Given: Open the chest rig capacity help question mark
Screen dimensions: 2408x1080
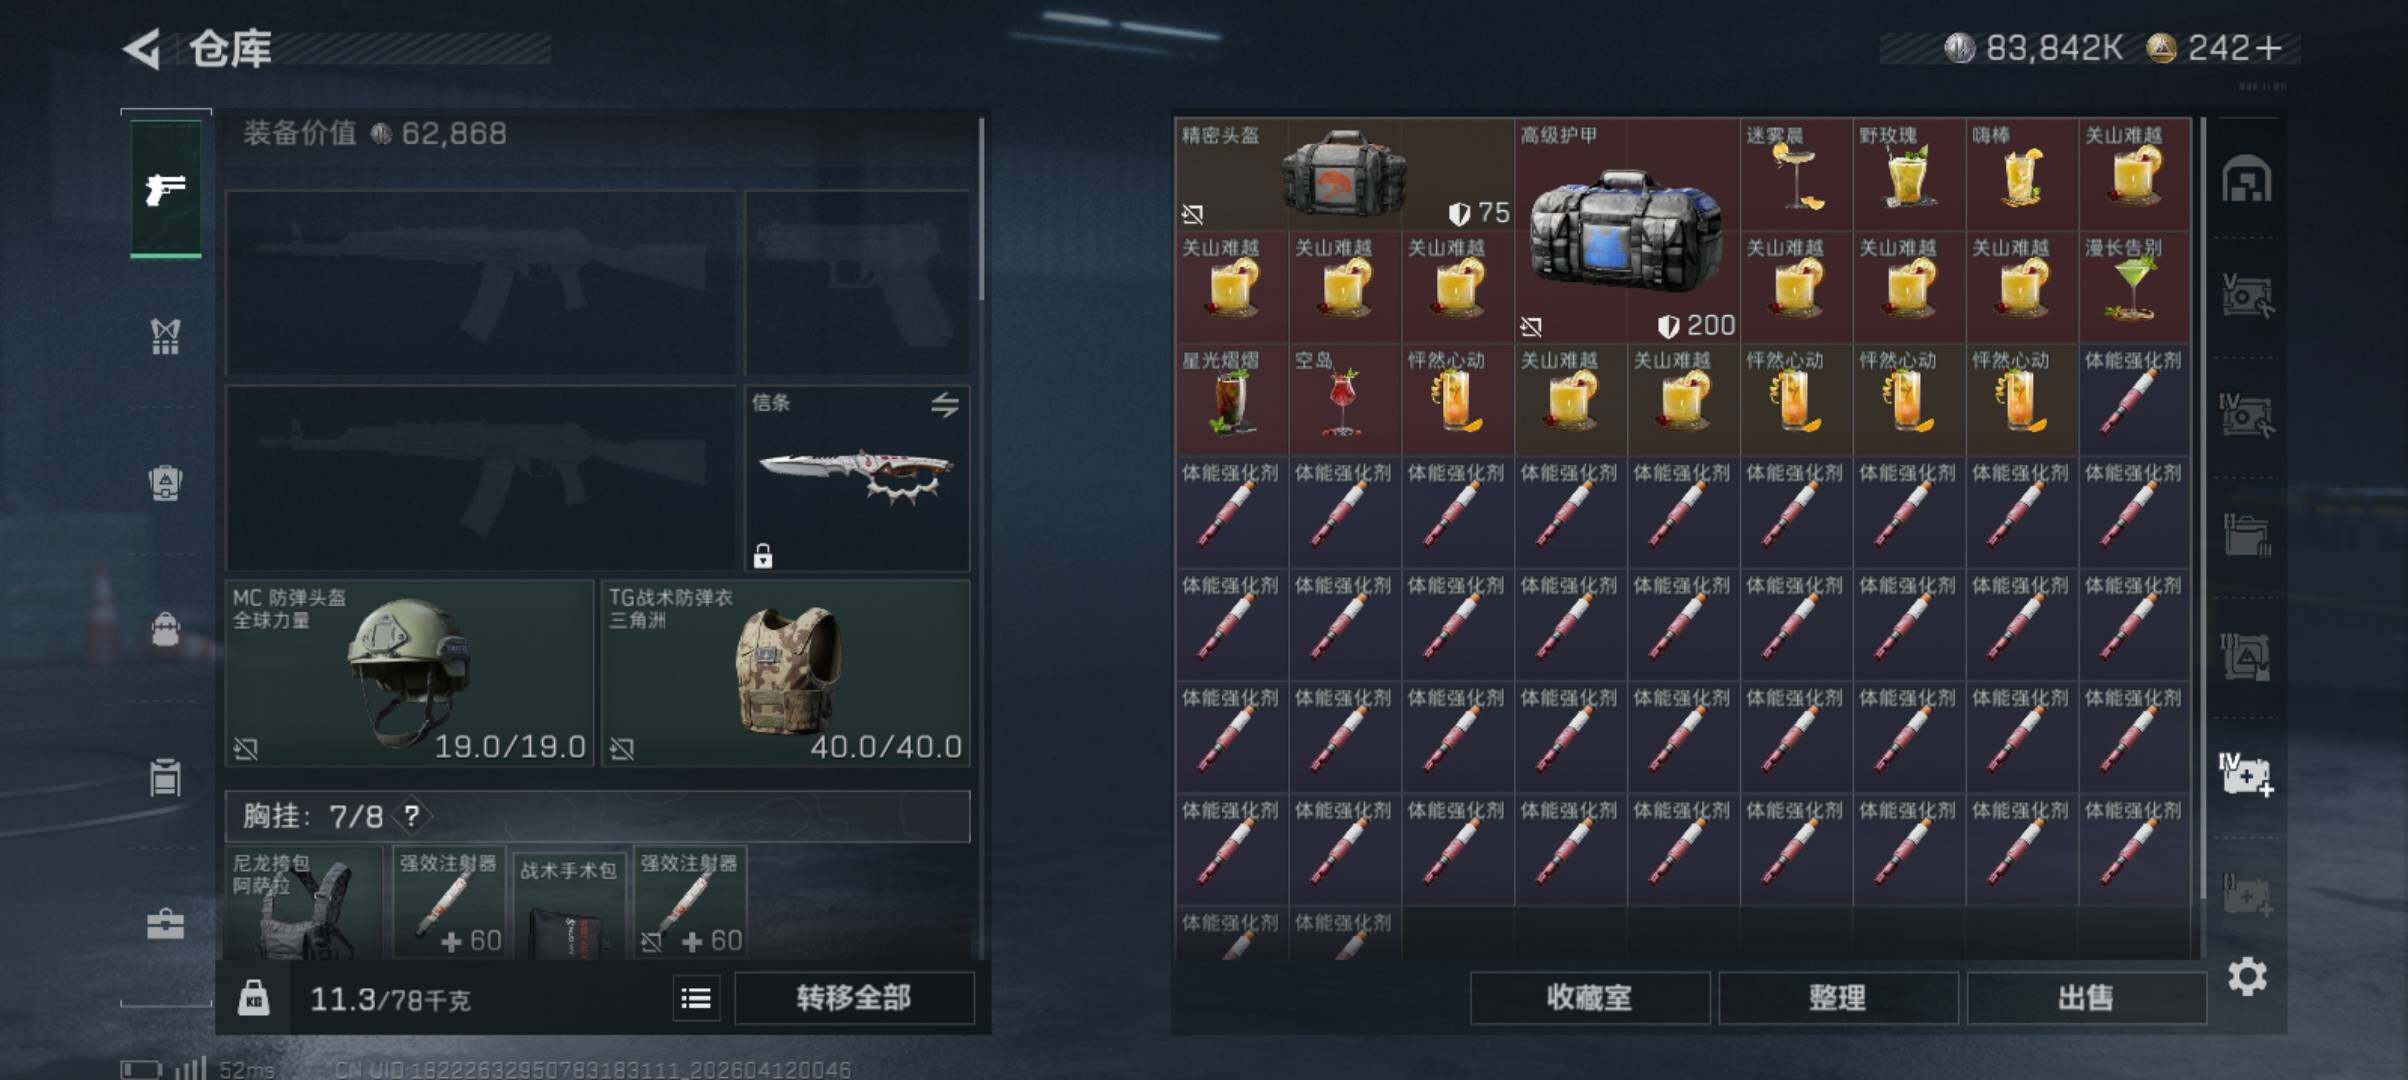Looking at the screenshot, I should [x=411, y=816].
